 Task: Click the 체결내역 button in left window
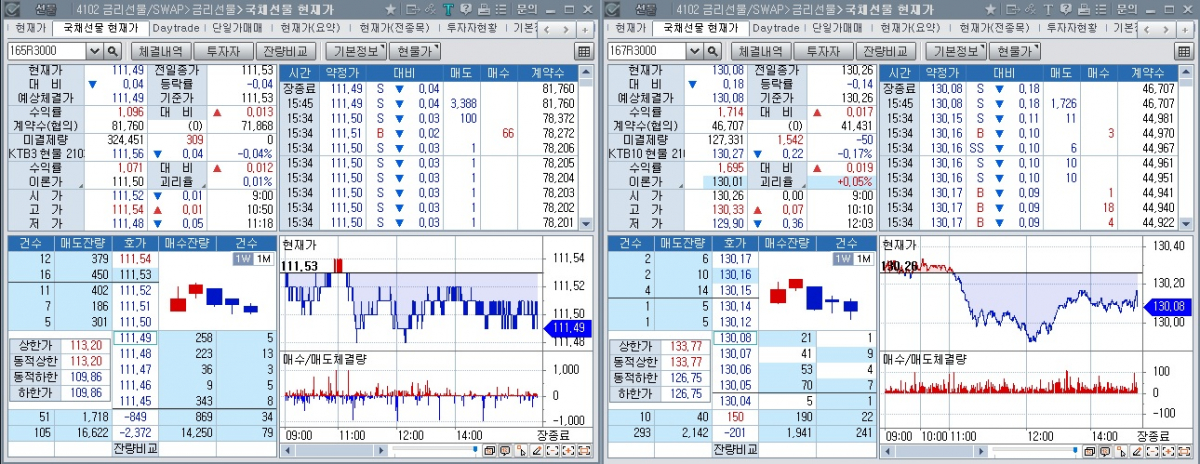tap(160, 50)
